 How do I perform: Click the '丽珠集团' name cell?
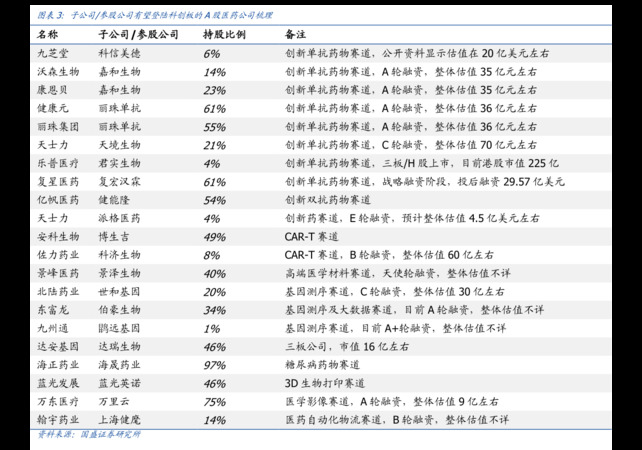tap(58, 127)
